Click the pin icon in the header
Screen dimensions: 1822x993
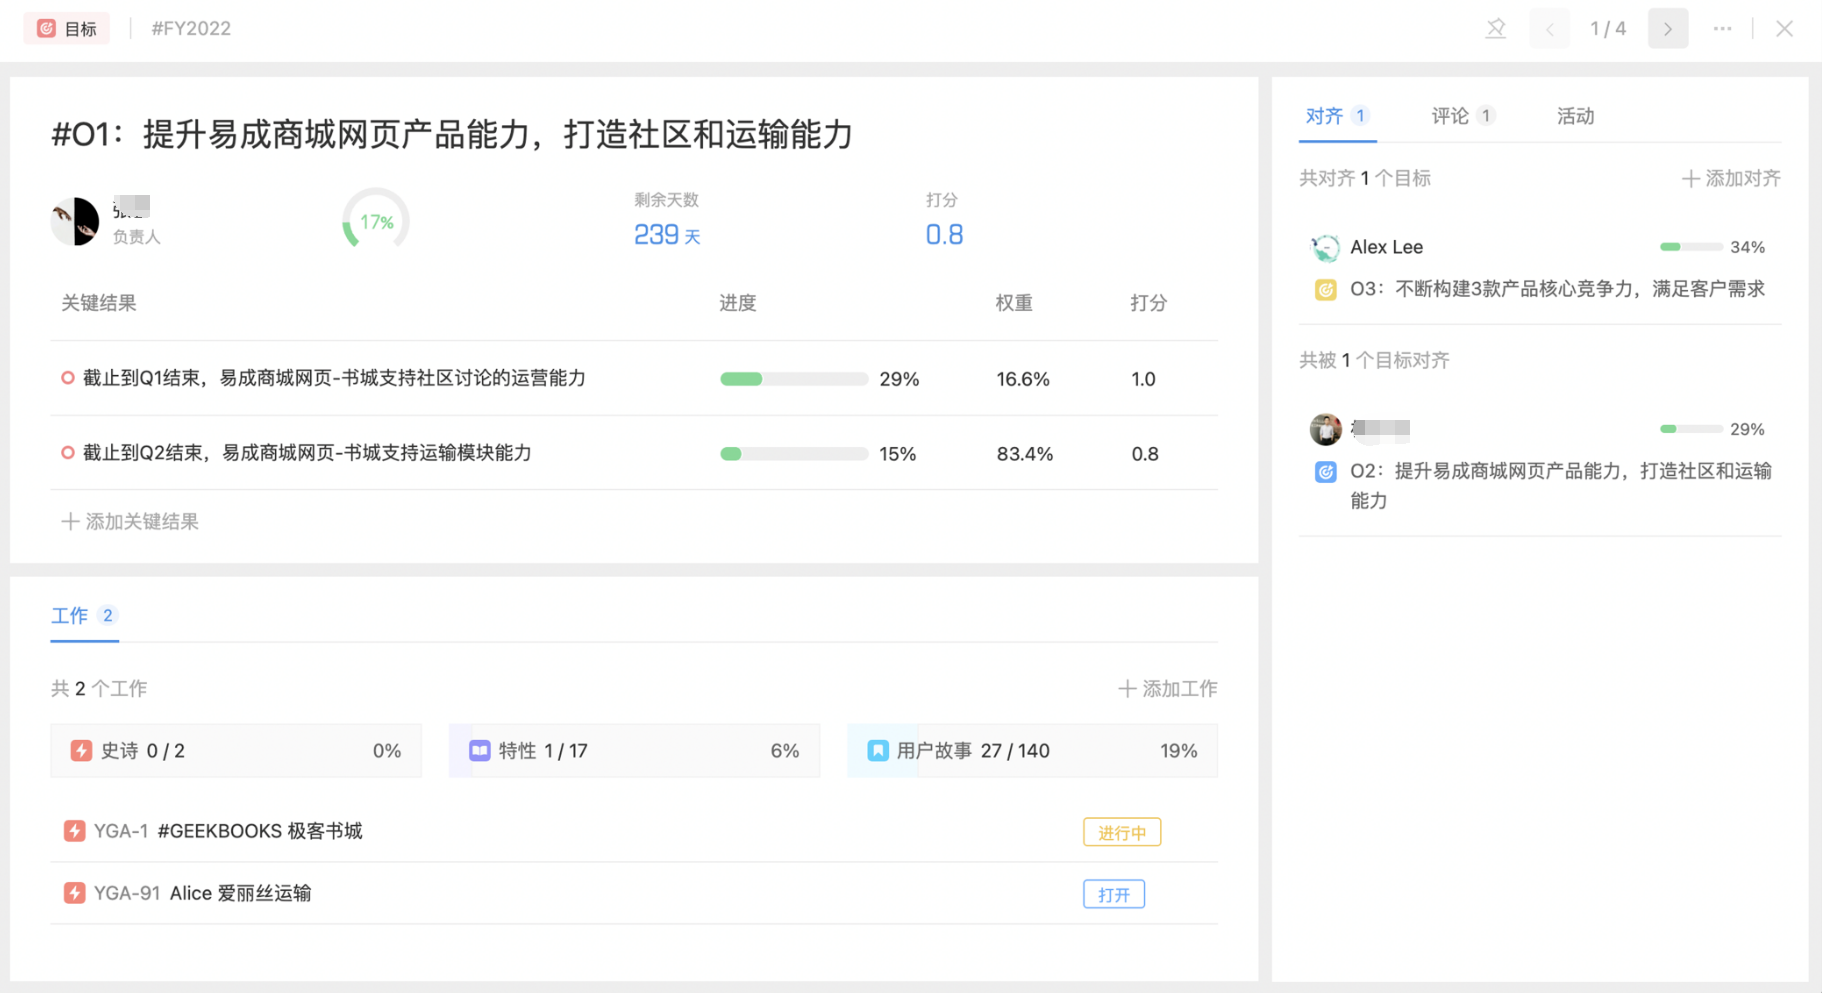click(1495, 29)
